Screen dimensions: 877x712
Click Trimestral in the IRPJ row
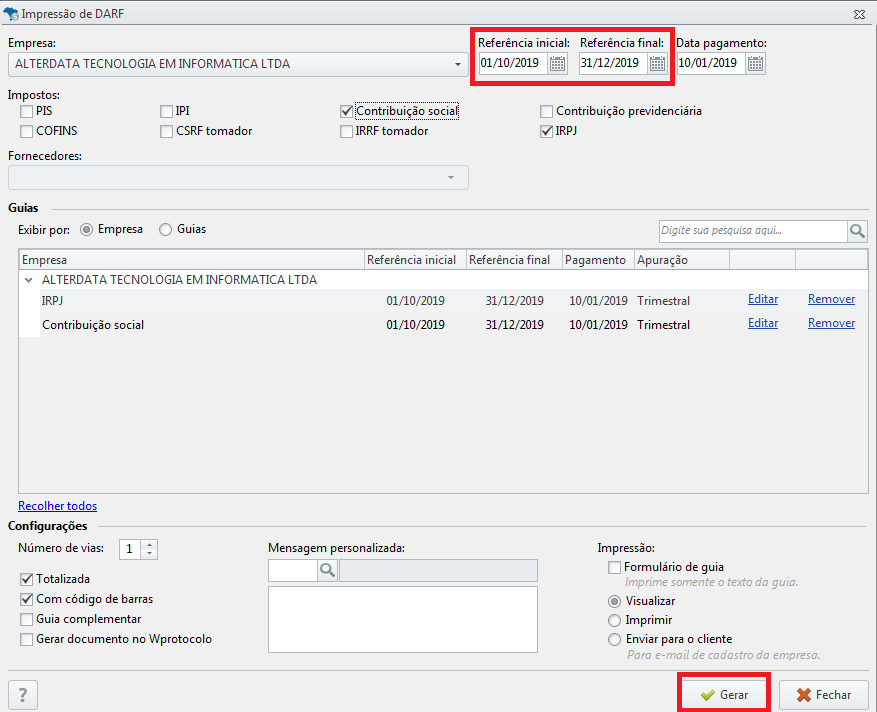pyautogui.click(x=663, y=301)
